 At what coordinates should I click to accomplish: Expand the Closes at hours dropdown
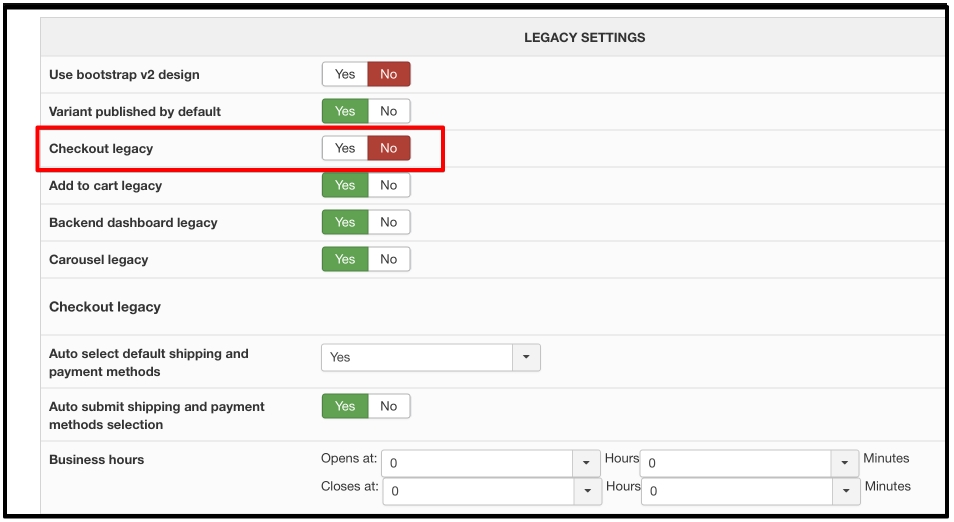(588, 492)
